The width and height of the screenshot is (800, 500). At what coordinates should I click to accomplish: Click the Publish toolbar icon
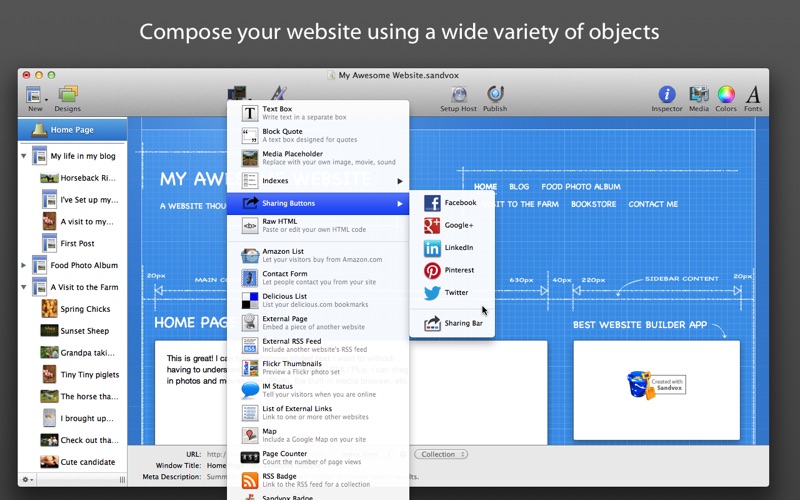pos(495,96)
